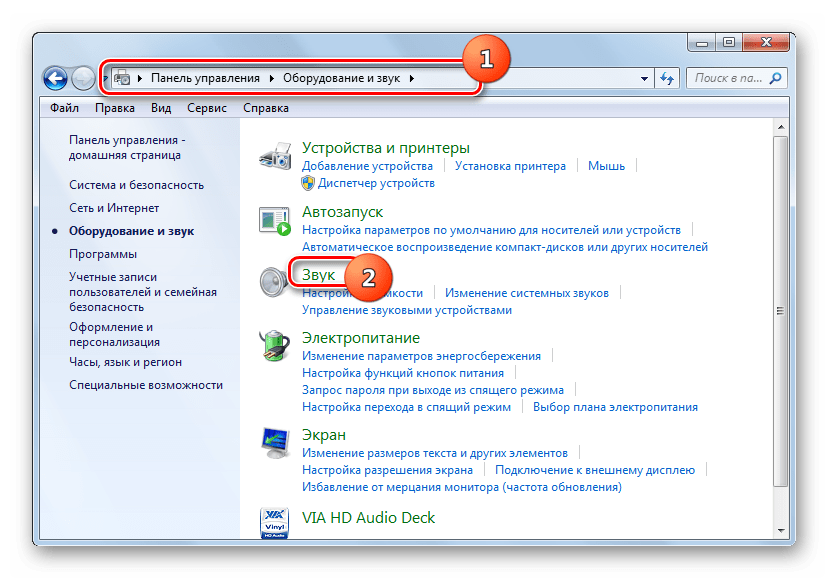829x579 pixels.
Task: Expand arrow after Панель управления breadcrumb
Action: pos(271,78)
